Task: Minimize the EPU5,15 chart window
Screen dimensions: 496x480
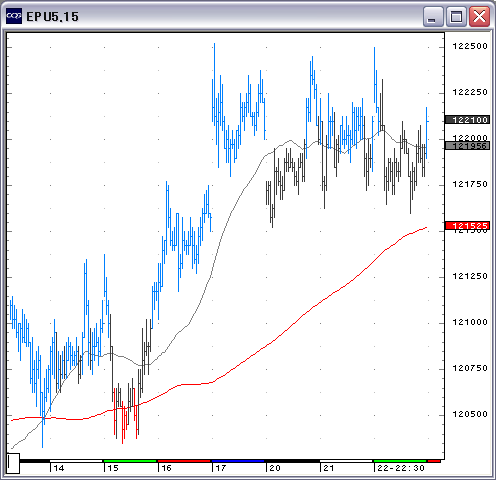Action: pyautogui.click(x=433, y=16)
